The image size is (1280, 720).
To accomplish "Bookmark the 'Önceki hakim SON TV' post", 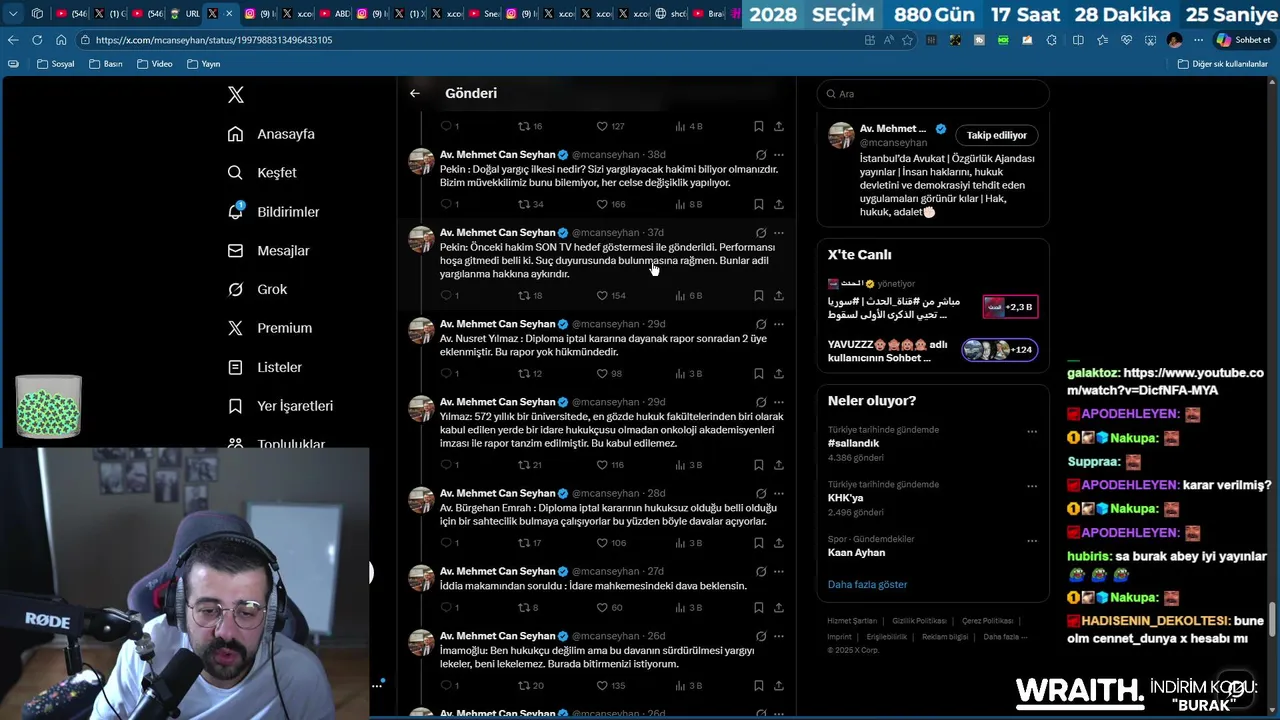I will 759,296.
